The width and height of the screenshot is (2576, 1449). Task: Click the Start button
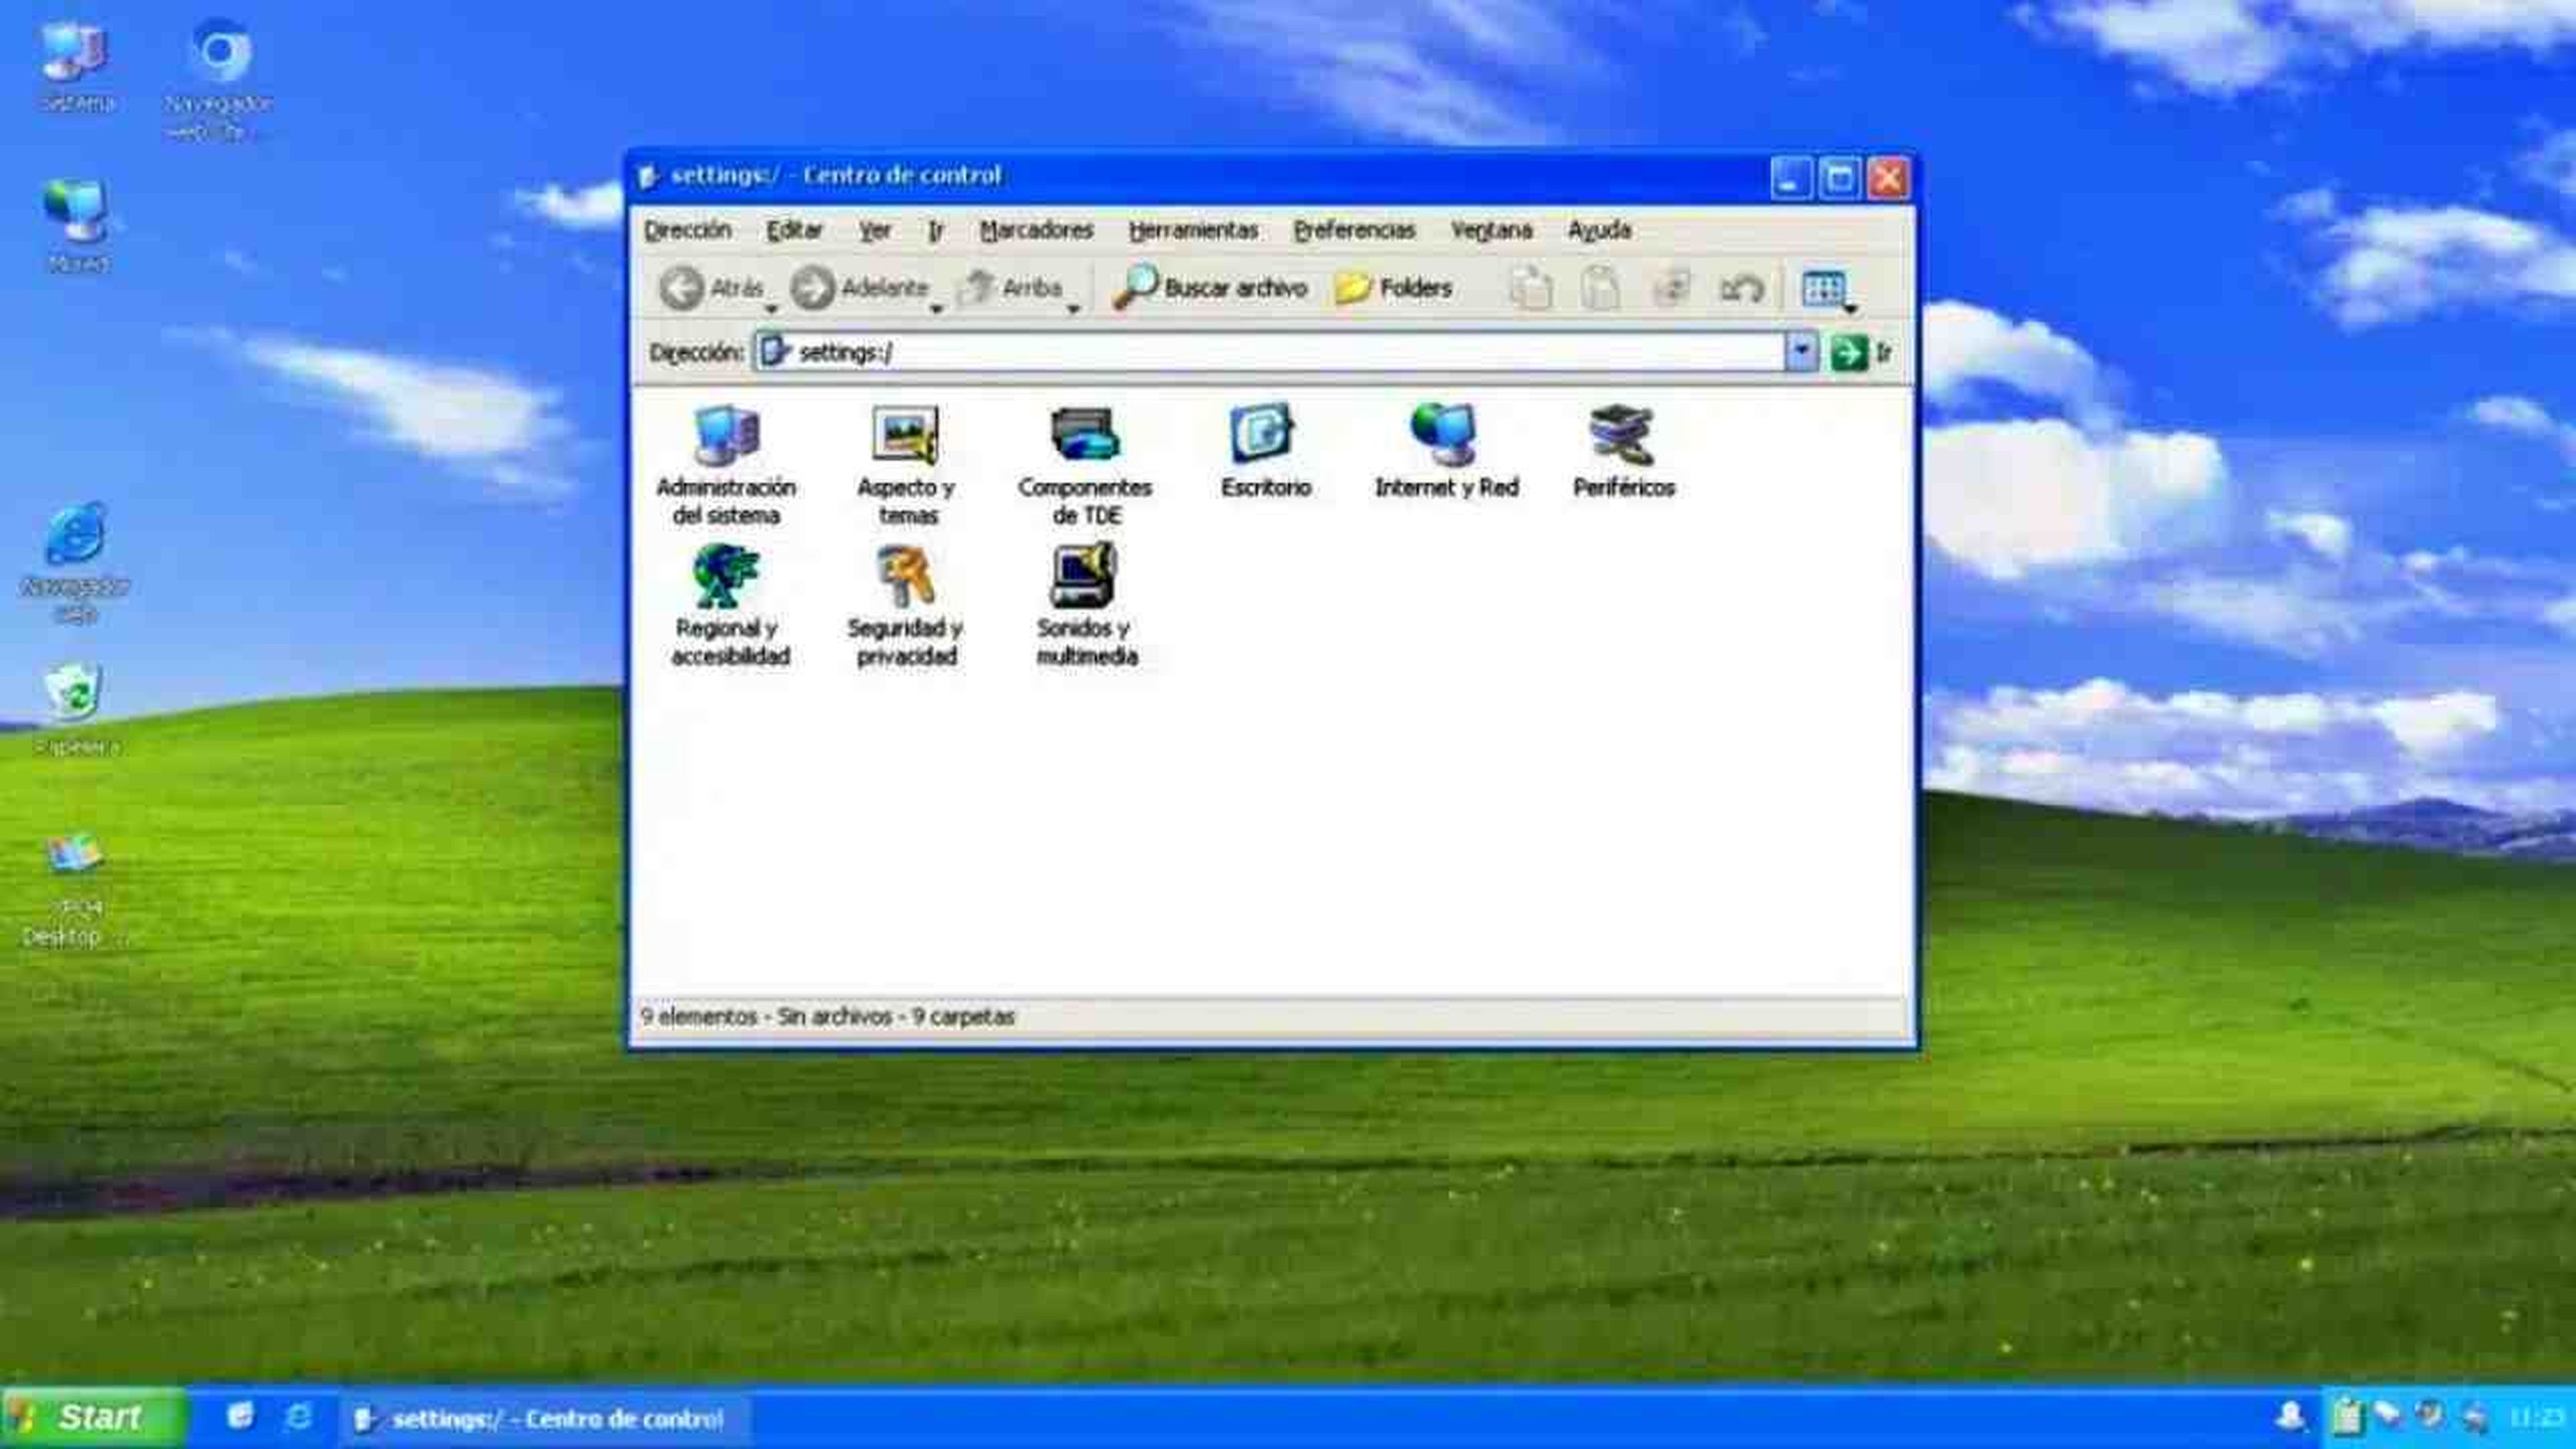[93, 1417]
